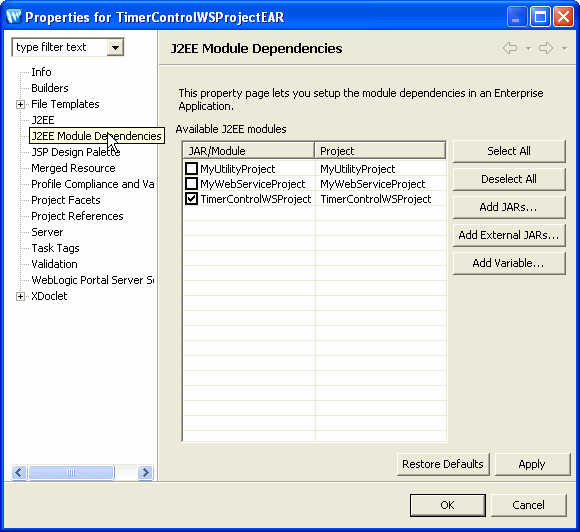Screen dimensions: 580x532
Task: Uncheck the TimerControlWSProject checkbox
Action: (191, 199)
